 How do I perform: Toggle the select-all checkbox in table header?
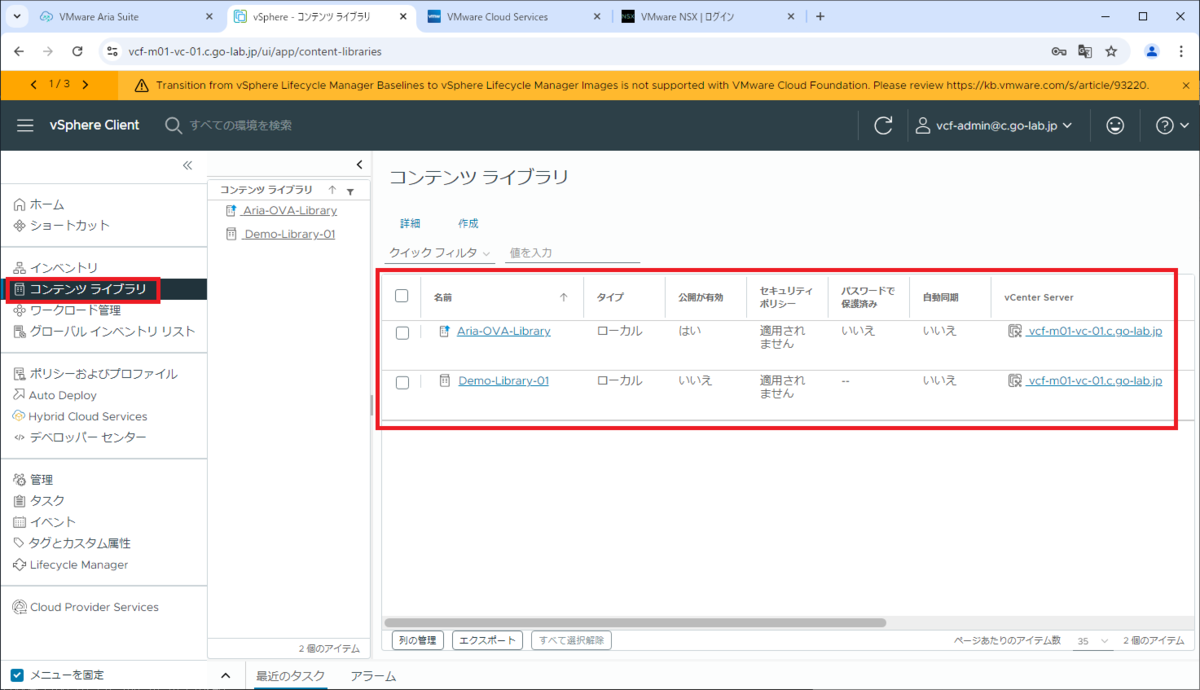[x=402, y=296]
